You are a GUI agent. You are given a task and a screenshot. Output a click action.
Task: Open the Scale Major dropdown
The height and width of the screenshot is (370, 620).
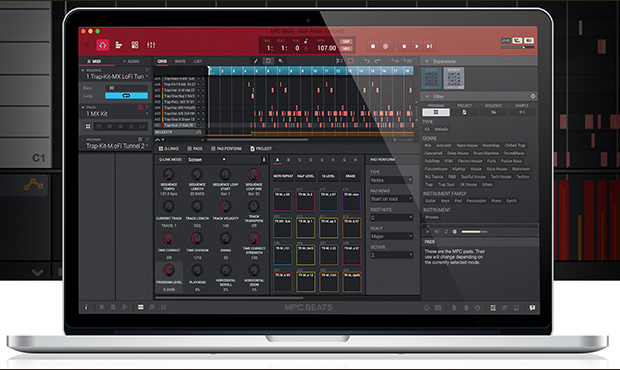(x=391, y=236)
